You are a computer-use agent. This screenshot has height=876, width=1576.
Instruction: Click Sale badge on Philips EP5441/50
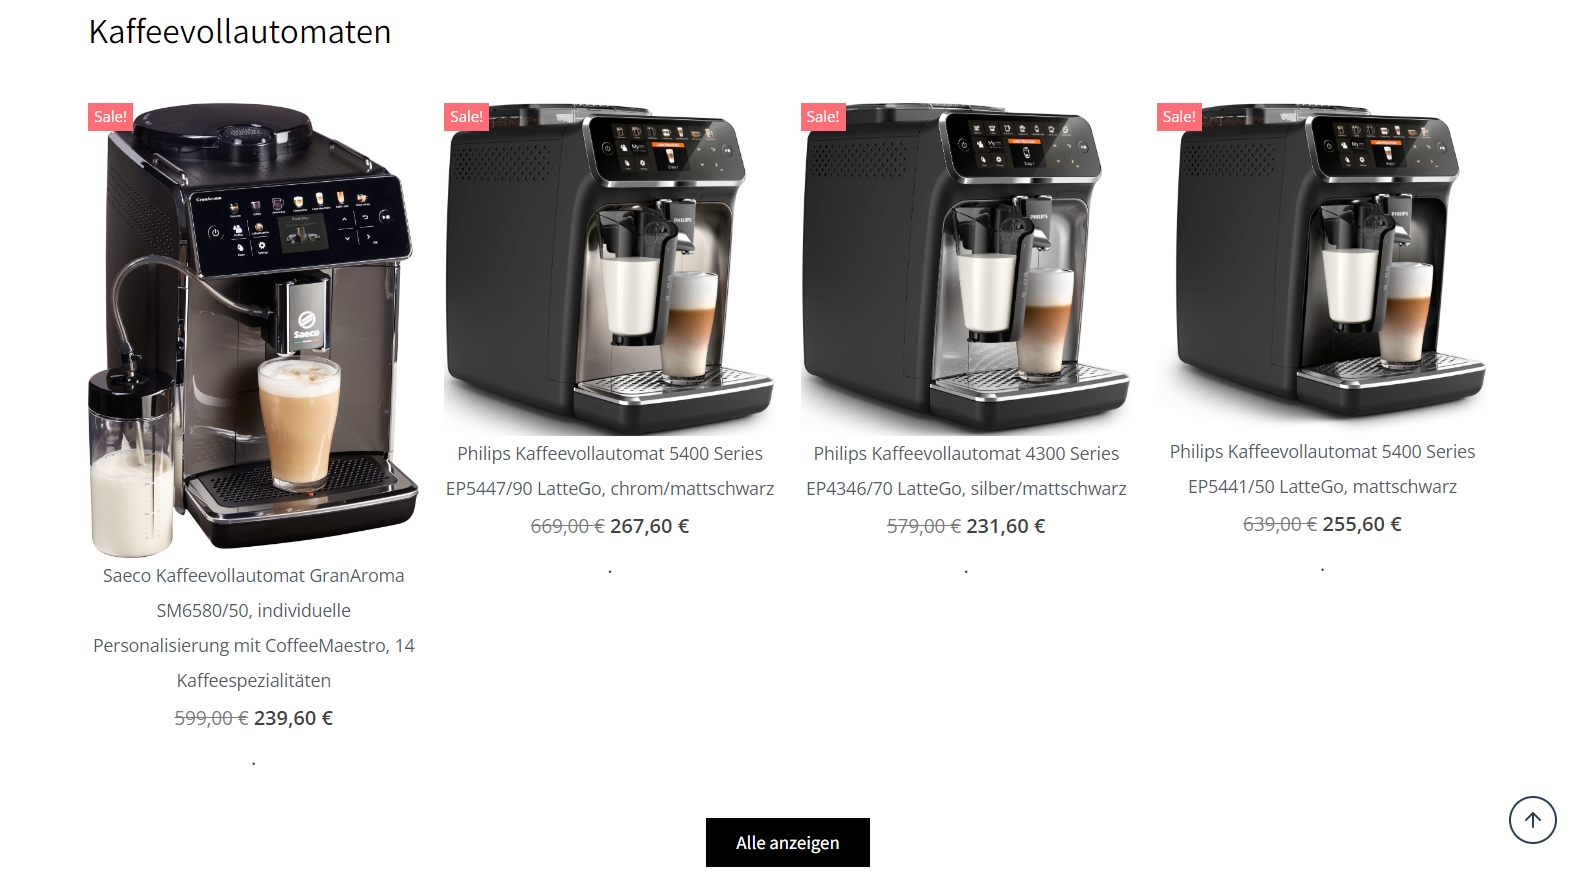coord(1179,117)
